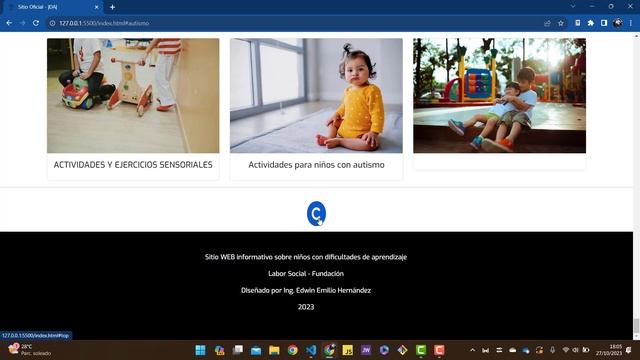The width and height of the screenshot is (640, 360).
Task: Select the Sitio Oficial browser tab
Action: 53,7
